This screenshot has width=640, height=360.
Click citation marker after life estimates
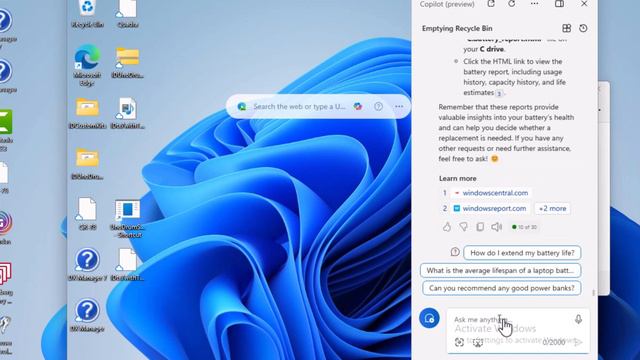[x=499, y=93]
